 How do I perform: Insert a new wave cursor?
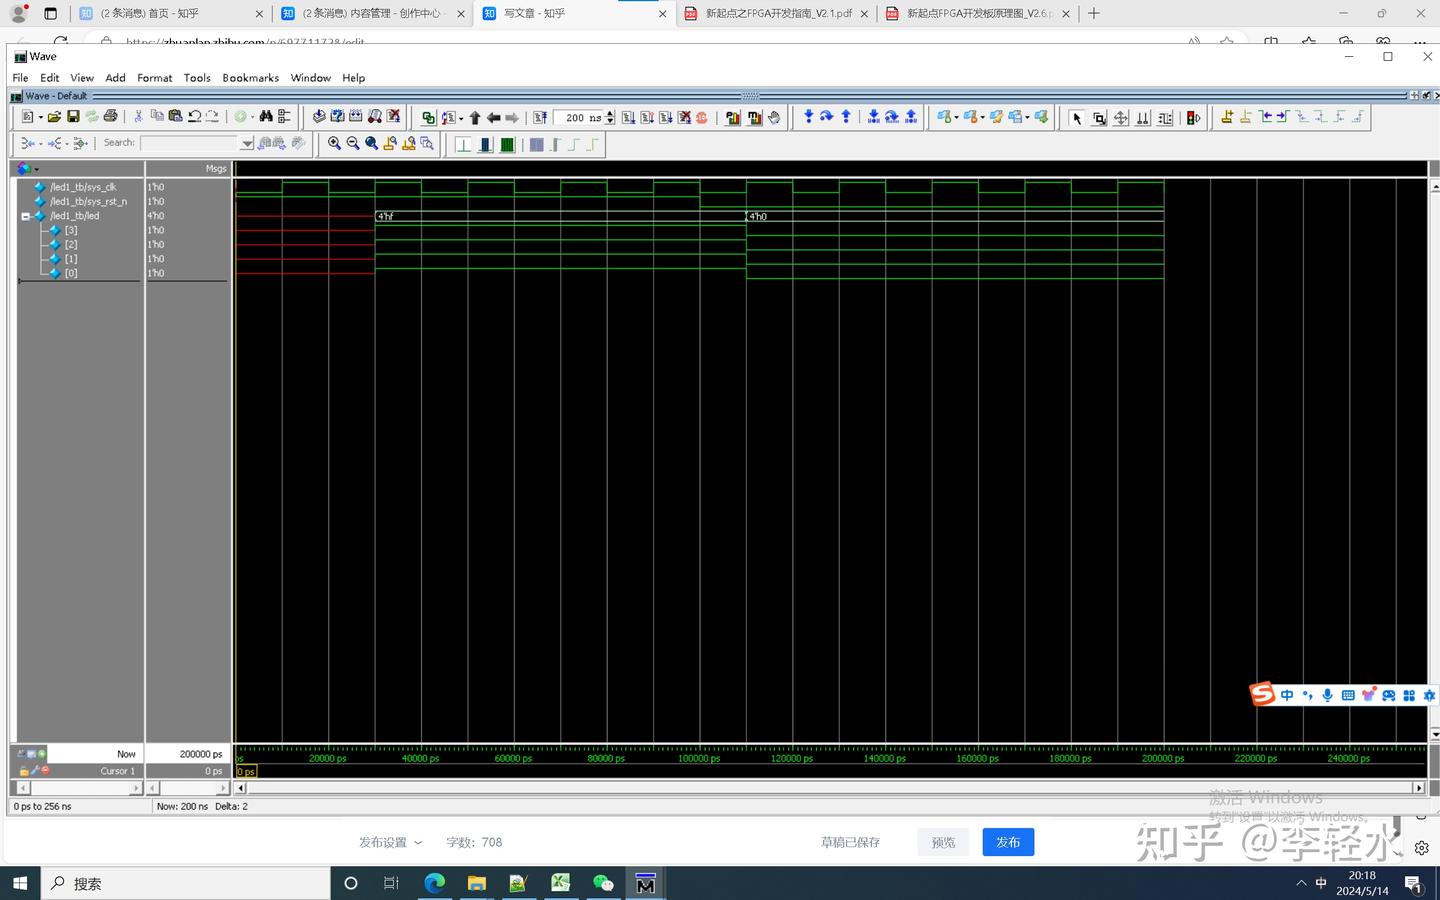click(1228, 117)
